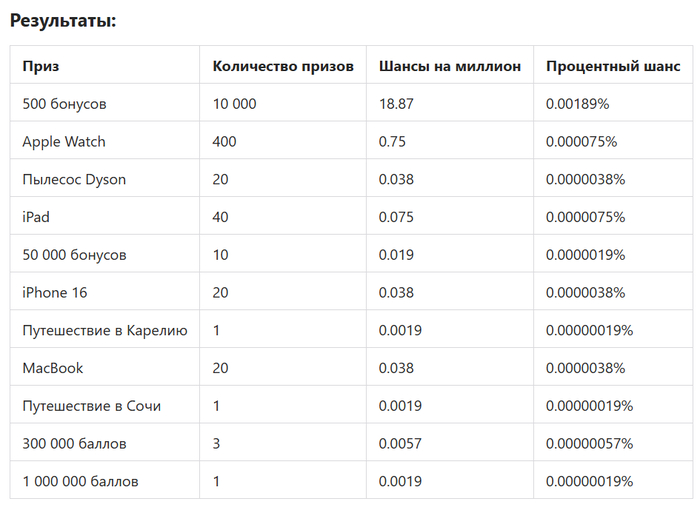Viewport: 700px width, 510px height.
Task: Select the "18.87" chance value
Action: (397, 104)
